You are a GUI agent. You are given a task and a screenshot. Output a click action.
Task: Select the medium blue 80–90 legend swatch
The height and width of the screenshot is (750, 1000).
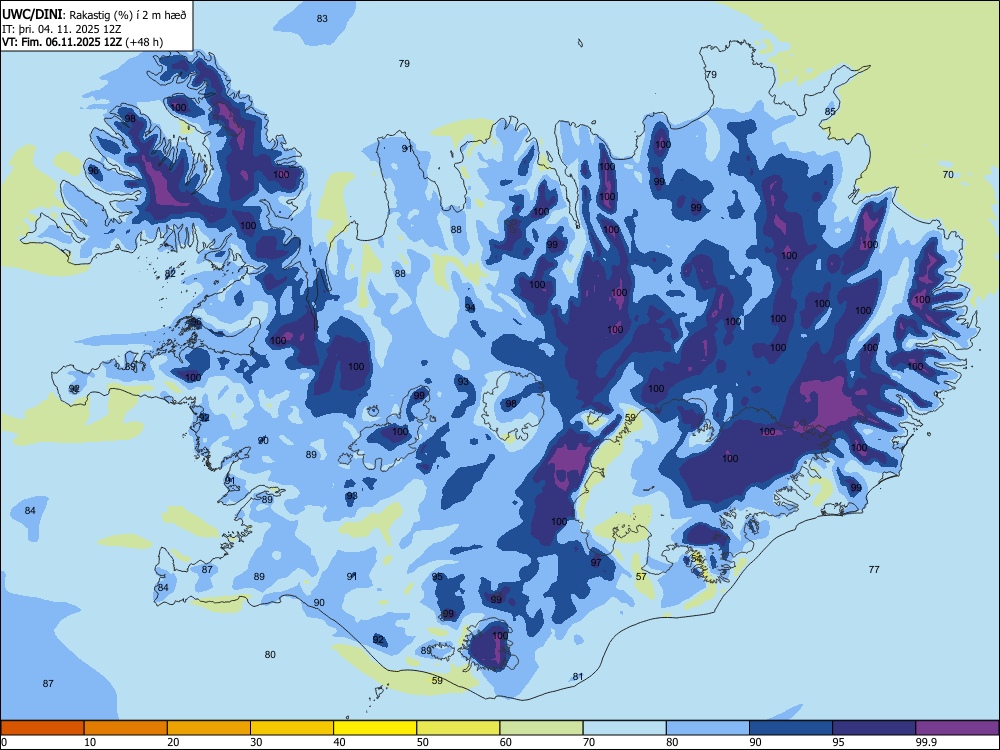[x=708, y=728]
